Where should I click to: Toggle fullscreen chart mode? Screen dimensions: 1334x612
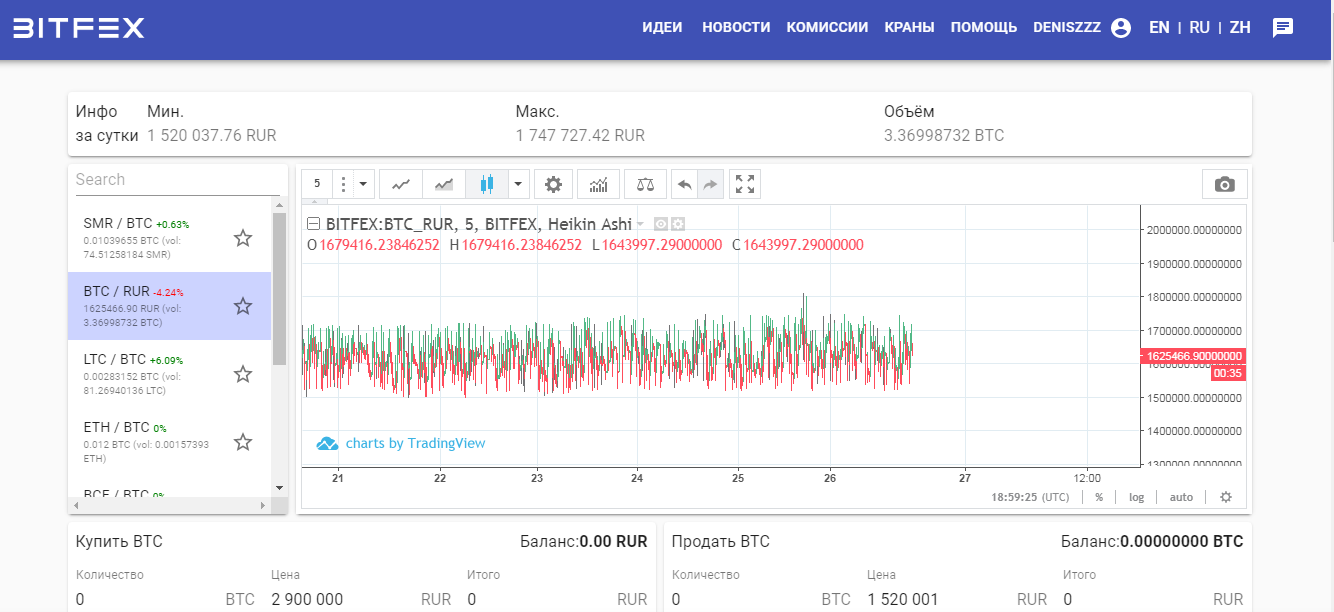point(745,184)
